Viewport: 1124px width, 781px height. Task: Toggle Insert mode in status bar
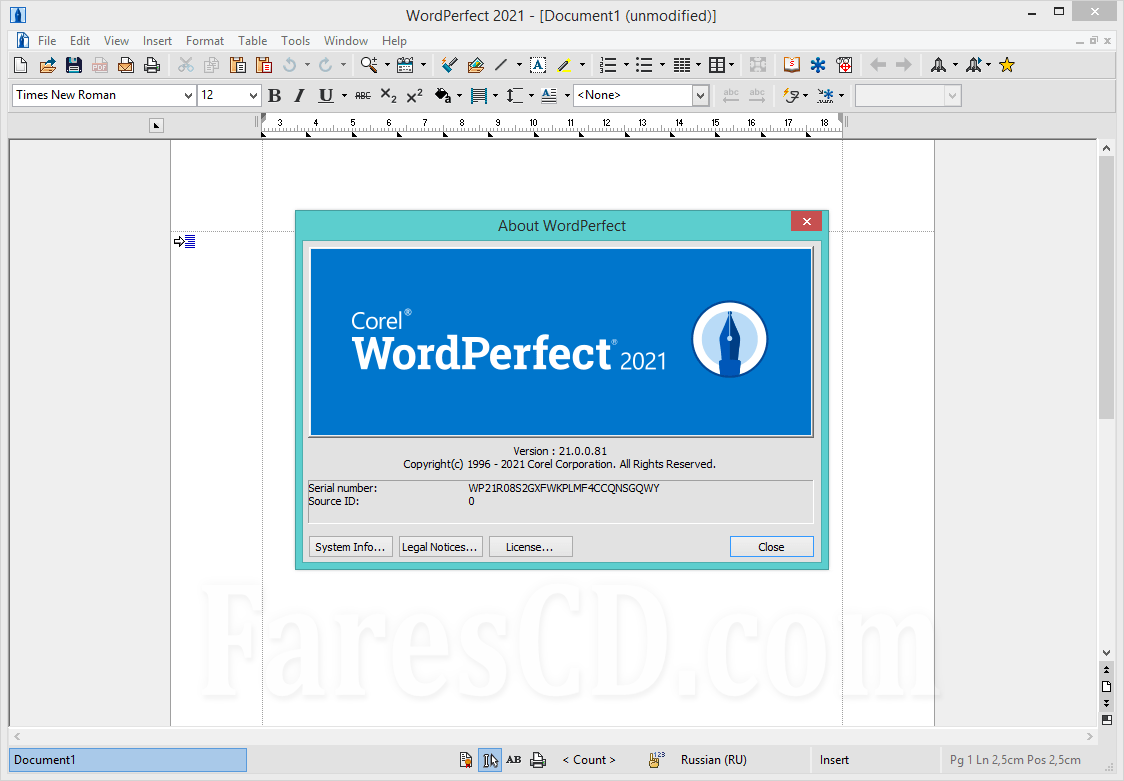(x=834, y=760)
